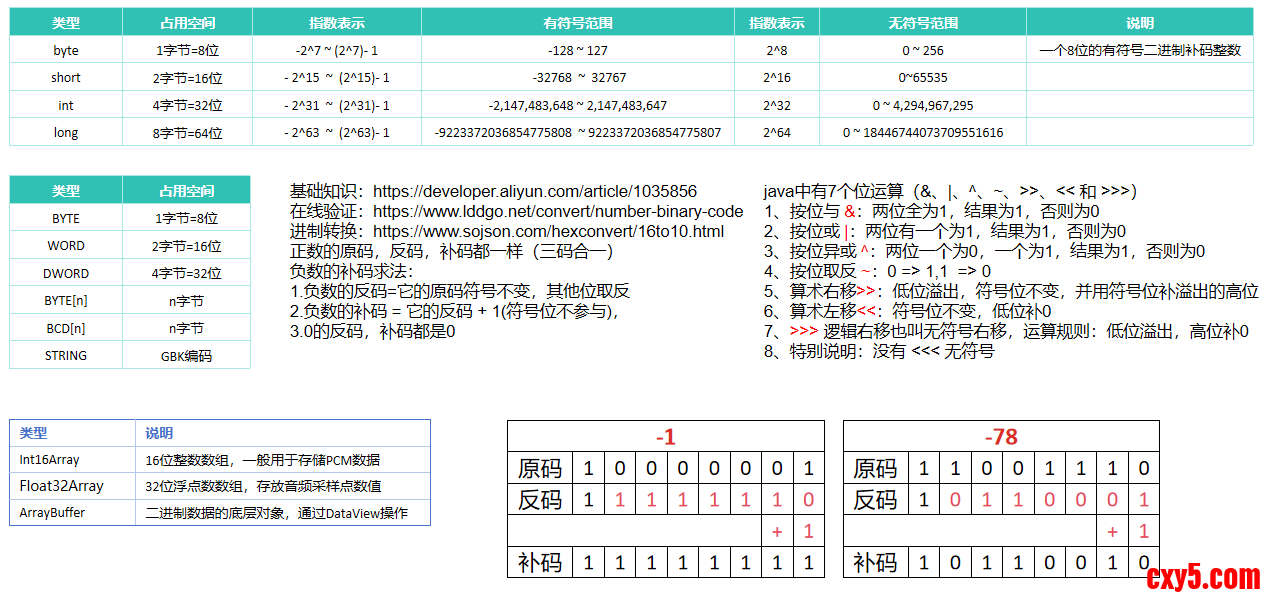Select the DWORD cell
This screenshot has width=1265, height=597.
point(66,273)
